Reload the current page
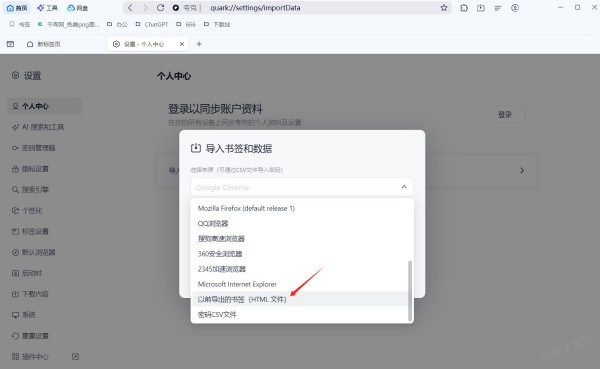Viewport: 600px width, 369px height. click(x=160, y=8)
